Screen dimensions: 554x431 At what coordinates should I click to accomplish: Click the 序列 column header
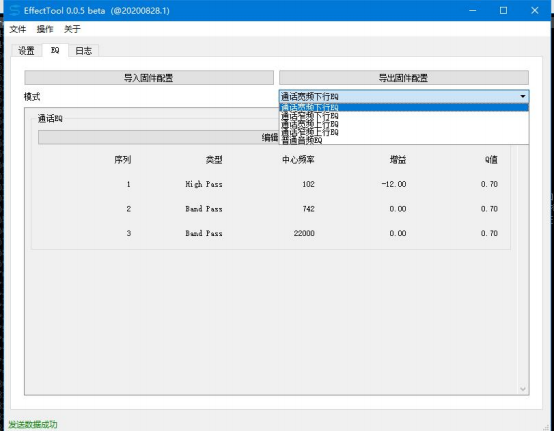tap(123, 160)
